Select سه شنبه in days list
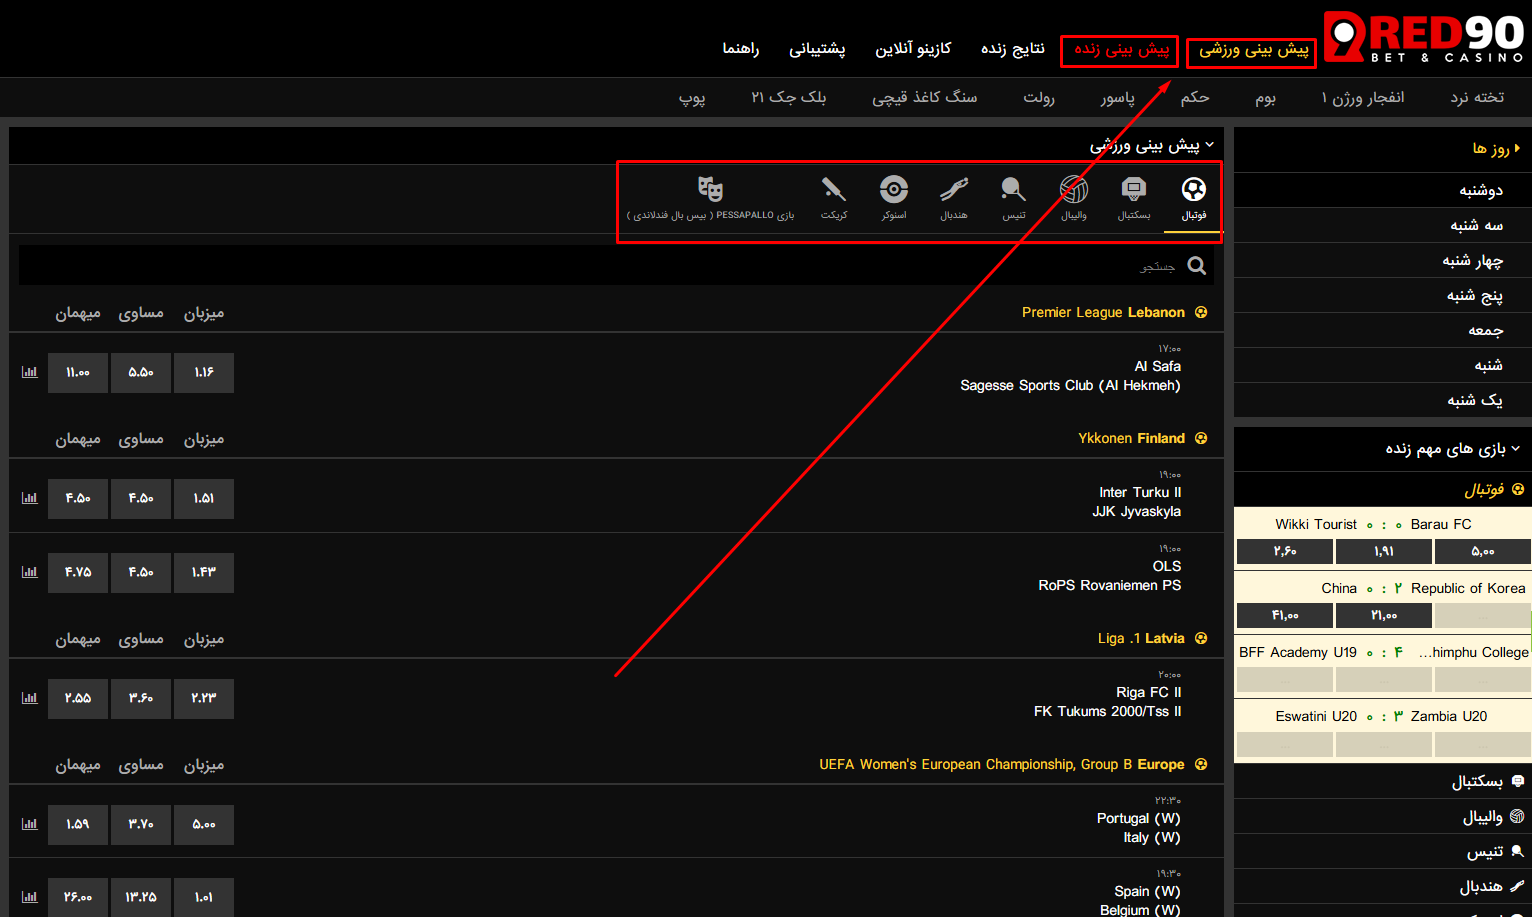The image size is (1532, 917). click(x=1382, y=225)
